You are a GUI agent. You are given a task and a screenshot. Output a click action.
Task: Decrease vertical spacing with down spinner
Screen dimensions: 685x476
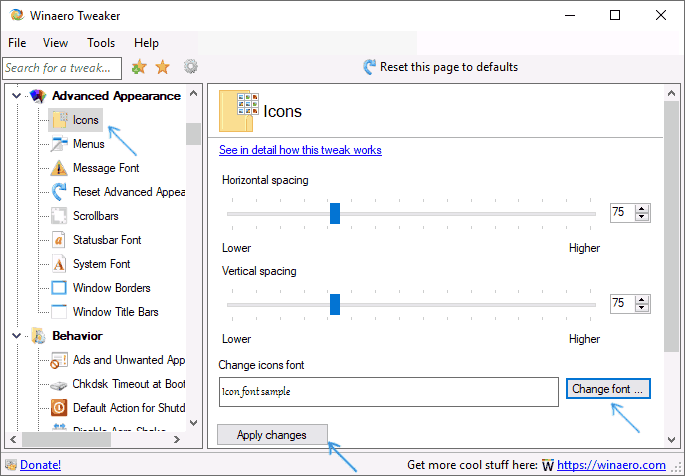coord(642,307)
